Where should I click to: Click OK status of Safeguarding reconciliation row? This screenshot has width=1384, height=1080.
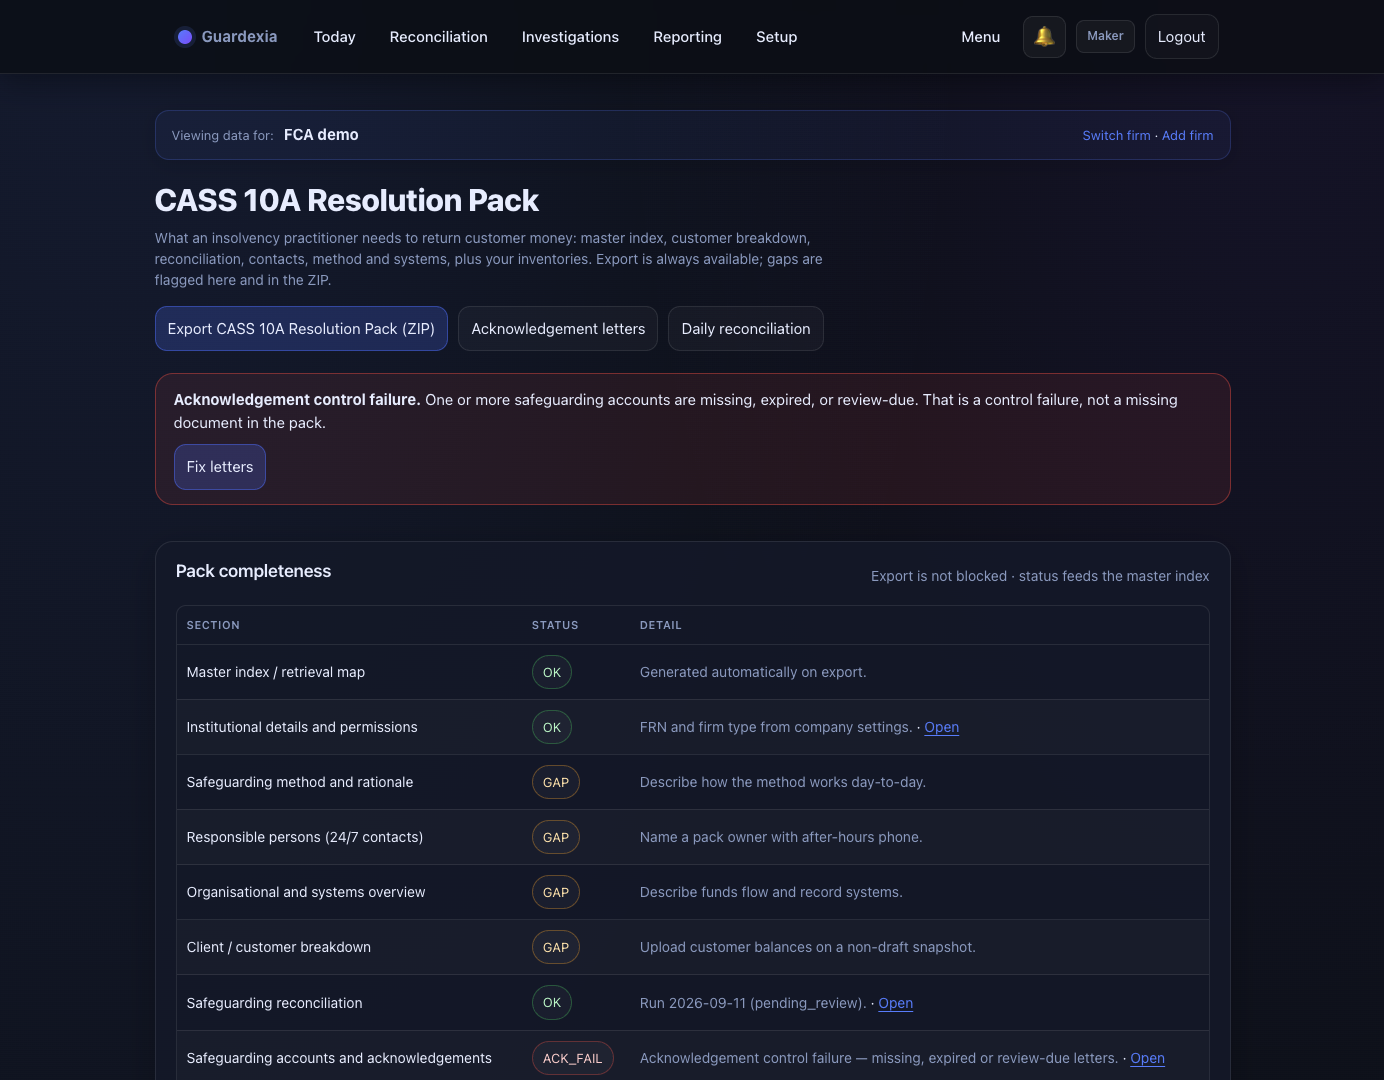(x=552, y=1002)
